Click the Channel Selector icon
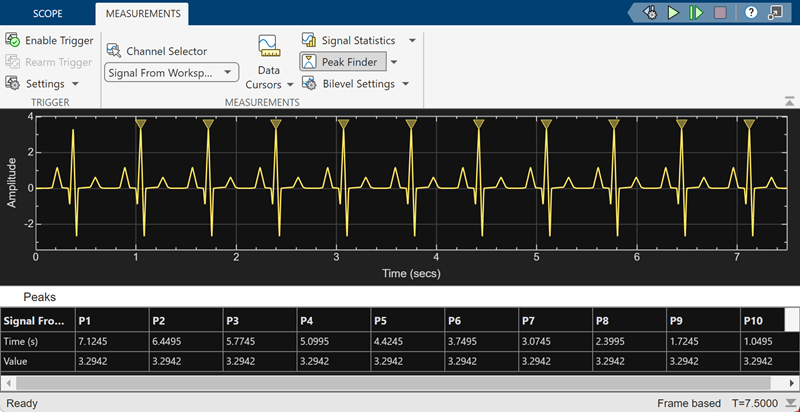The image size is (800, 412). [113, 51]
